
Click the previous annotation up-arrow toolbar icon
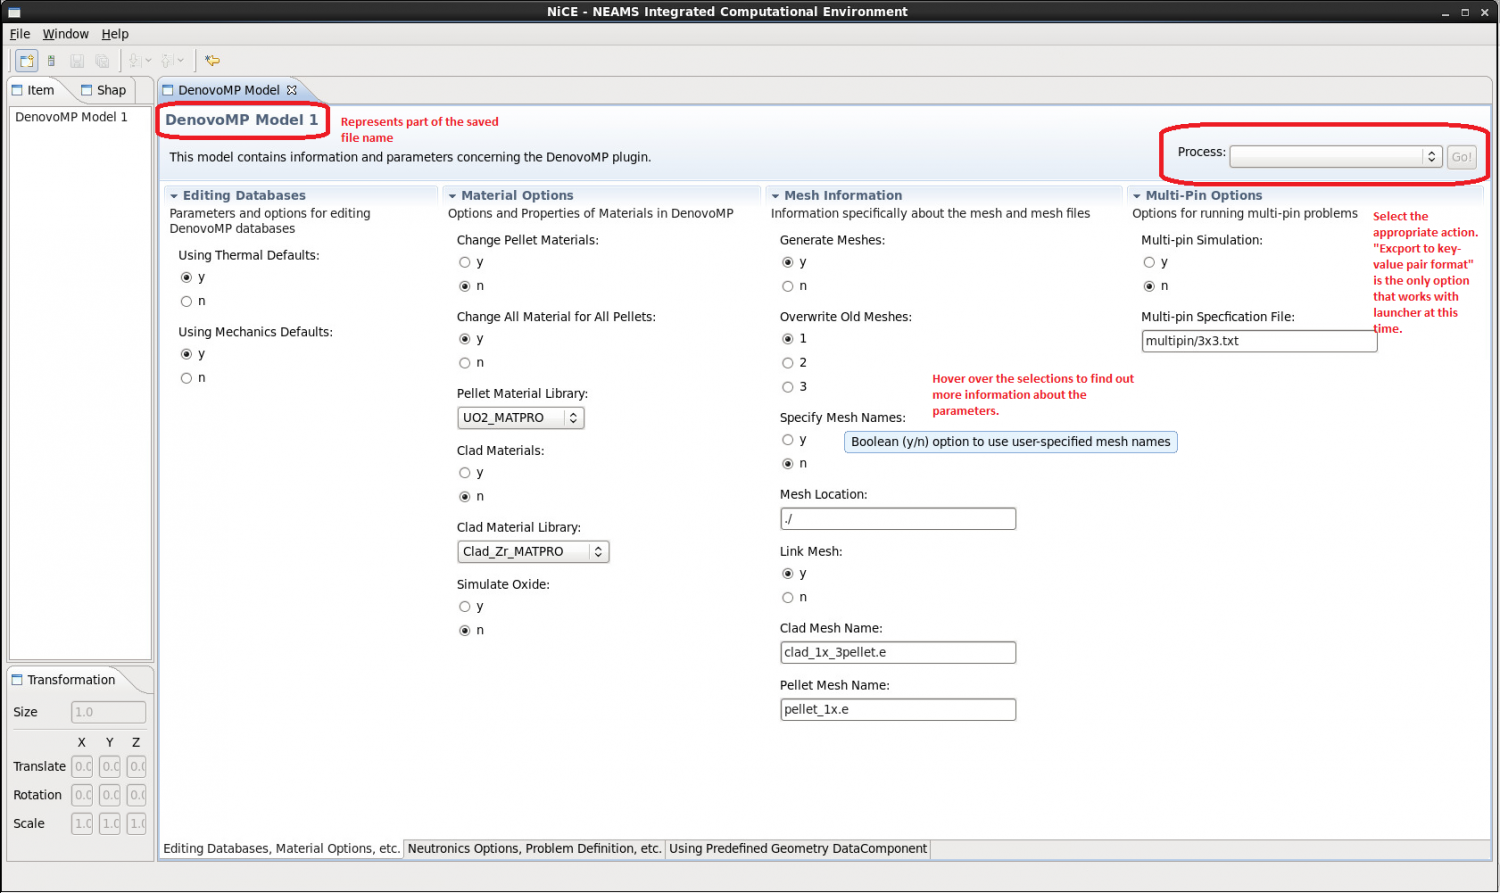click(x=167, y=61)
